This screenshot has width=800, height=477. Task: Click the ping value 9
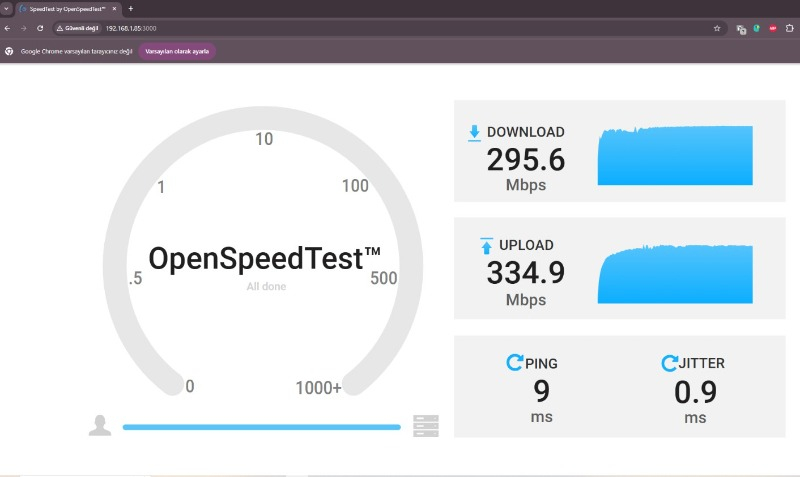tap(541, 392)
